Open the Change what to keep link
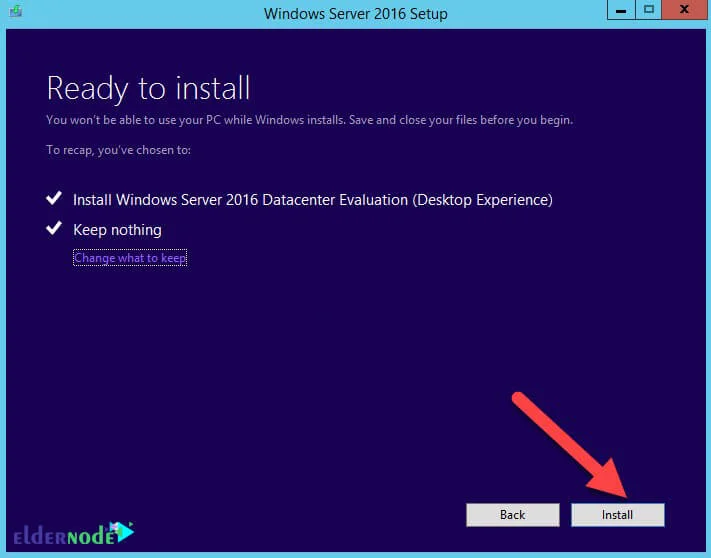The image size is (711, 558). [130, 258]
